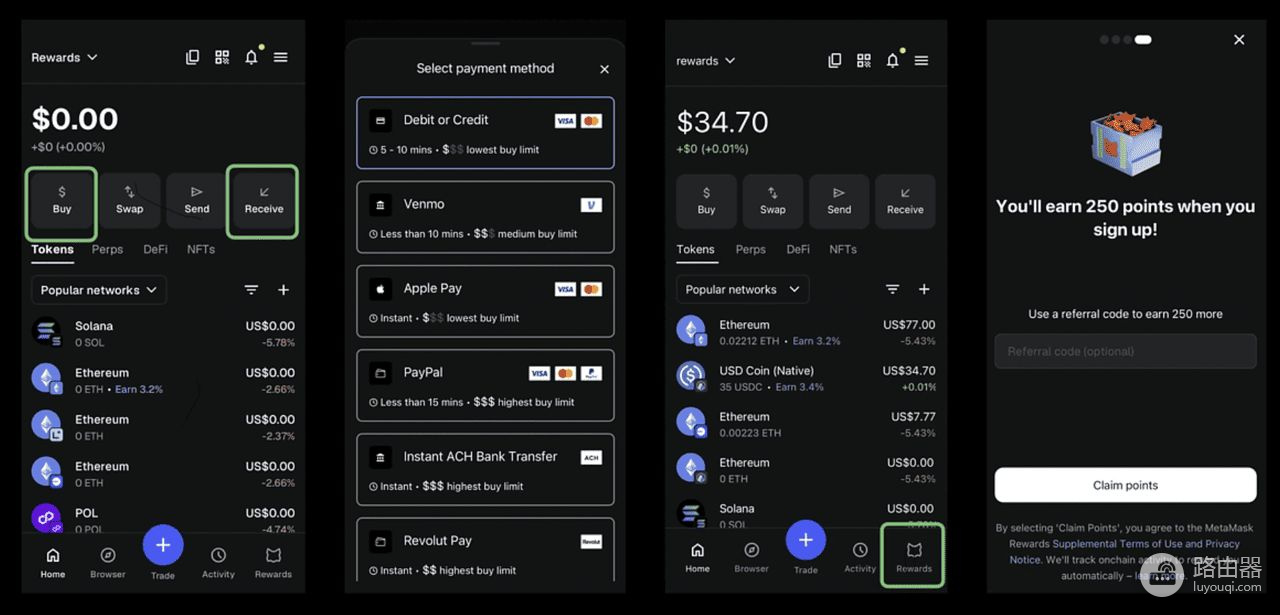Screen dimensions: 1280x615
Task: Tap Swap button in the $0.00 wallet
Action: pyautogui.click(x=130, y=201)
